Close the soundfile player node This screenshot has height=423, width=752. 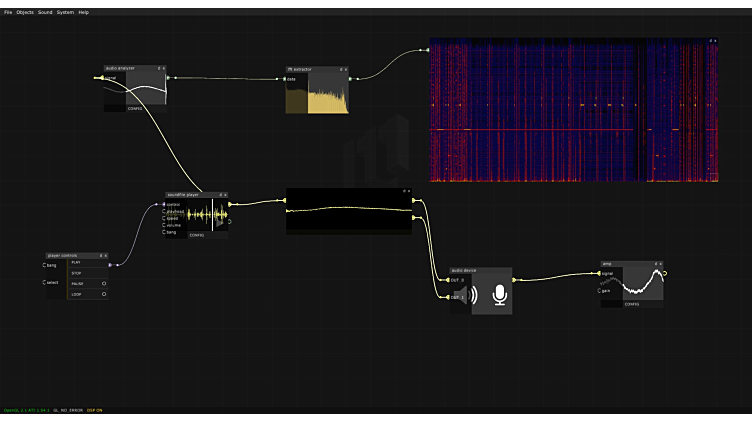click(x=225, y=195)
